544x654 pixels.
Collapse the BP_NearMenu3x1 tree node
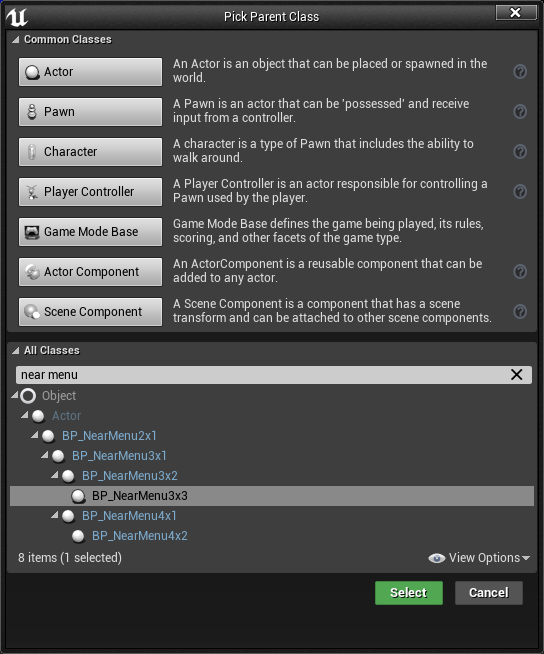(x=45, y=455)
